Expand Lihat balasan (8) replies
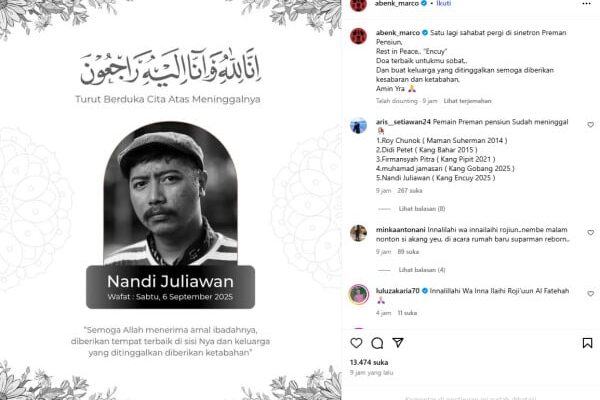Screen dimensions: 600x400 tap(422, 209)
